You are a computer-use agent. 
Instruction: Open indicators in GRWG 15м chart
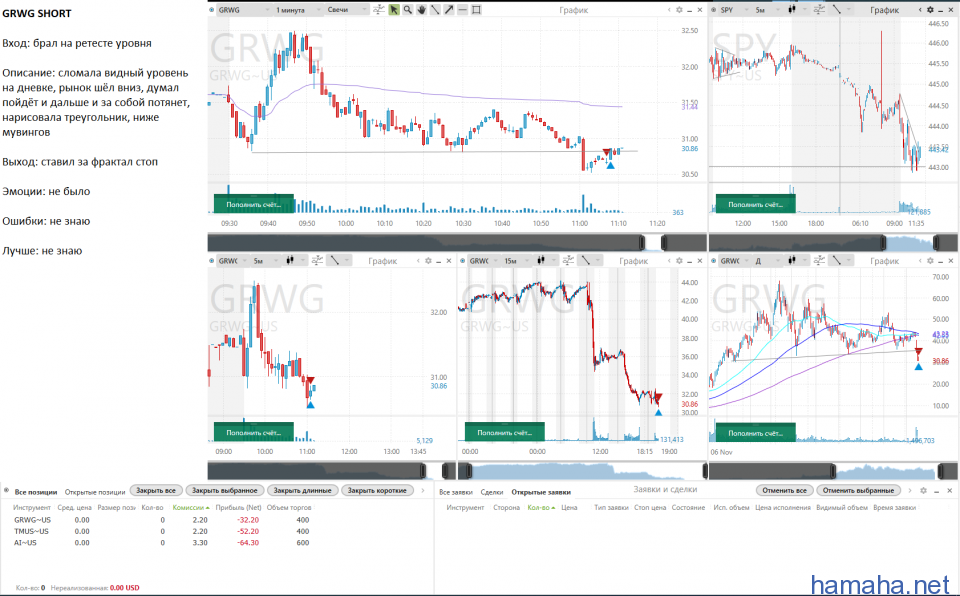568,261
